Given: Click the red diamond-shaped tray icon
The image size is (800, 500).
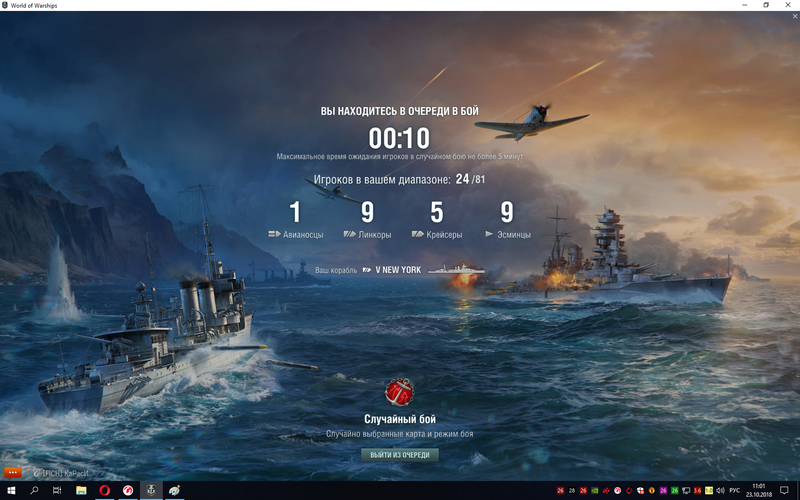Looking at the screenshot, I should pyautogui.click(x=629, y=490).
